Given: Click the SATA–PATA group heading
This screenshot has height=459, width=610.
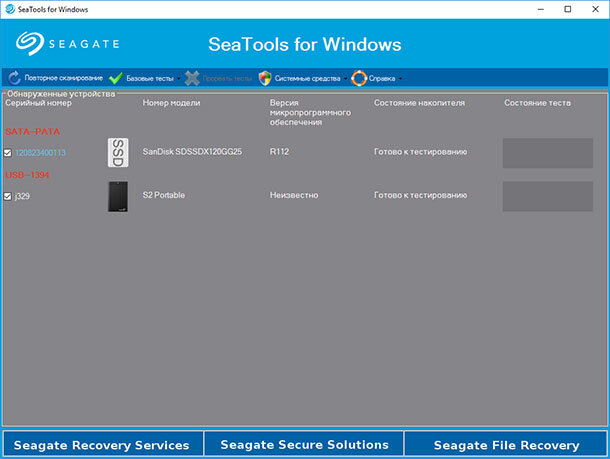Looking at the screenshot, I should pyautogui.click(x=33, y=131).
